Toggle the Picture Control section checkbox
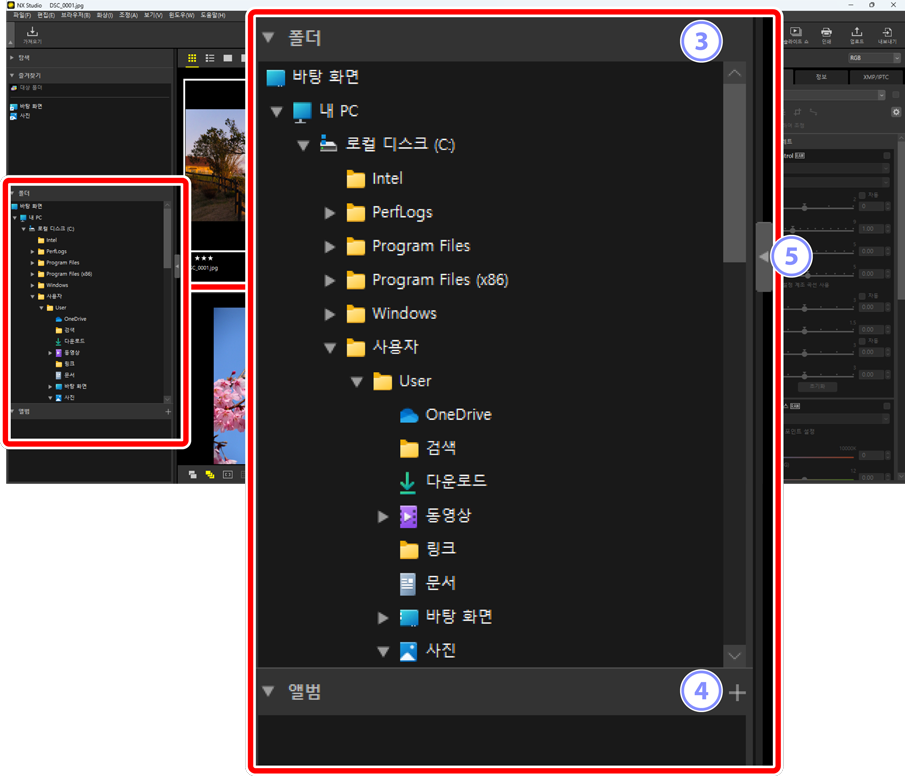905x776 pixels. pos(887,156)
